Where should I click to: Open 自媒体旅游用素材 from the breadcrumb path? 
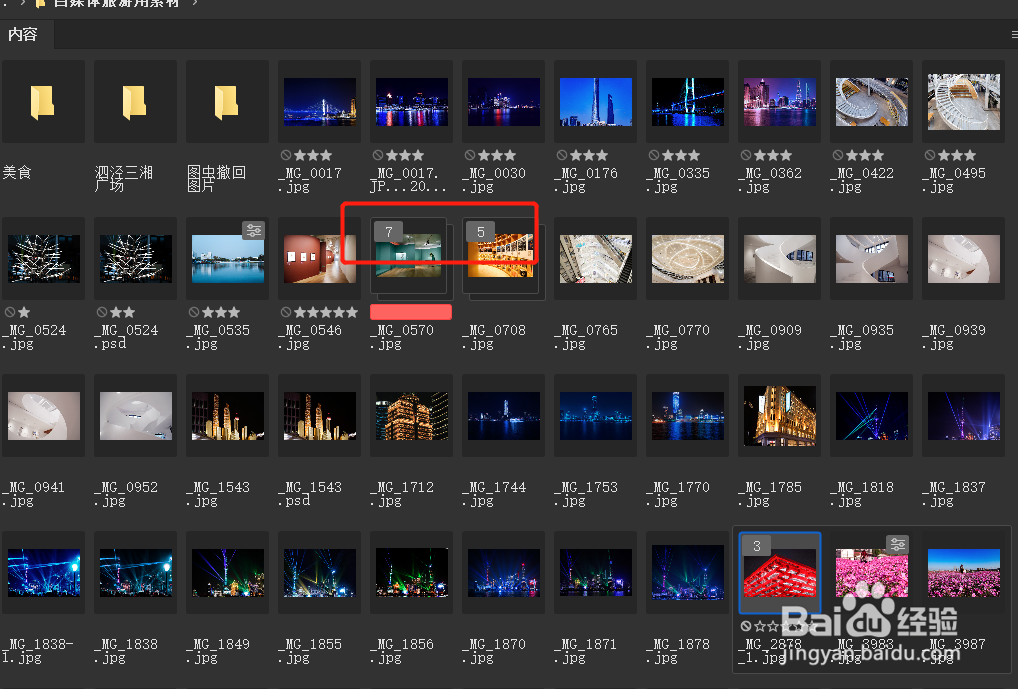click(x=118, y=4)
